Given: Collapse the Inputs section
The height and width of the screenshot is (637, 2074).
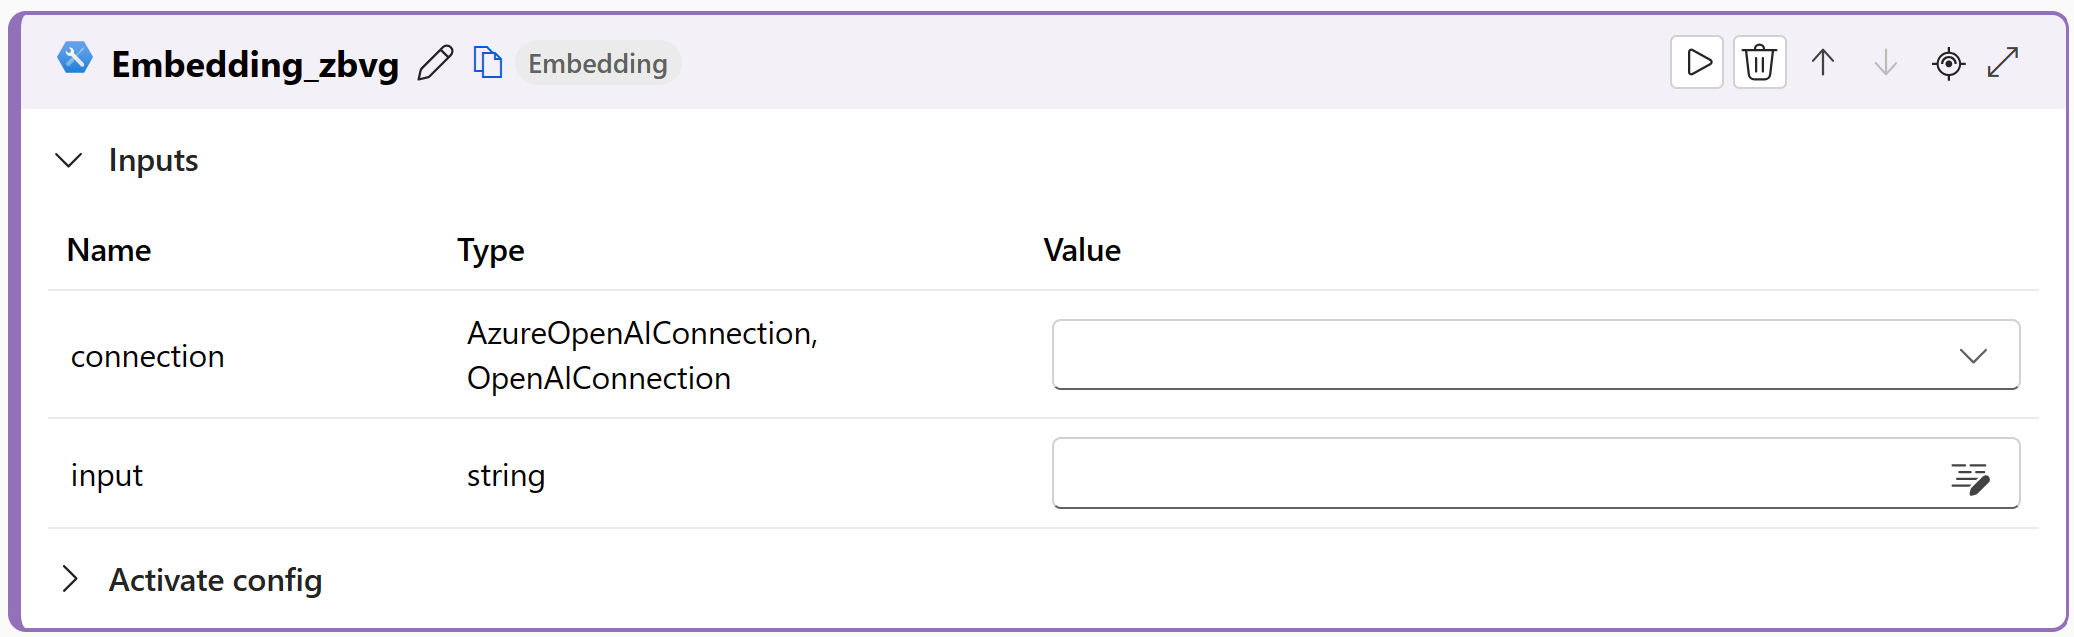Looking at the screenshot, I should pyautogui.click(x=69, y=160).
